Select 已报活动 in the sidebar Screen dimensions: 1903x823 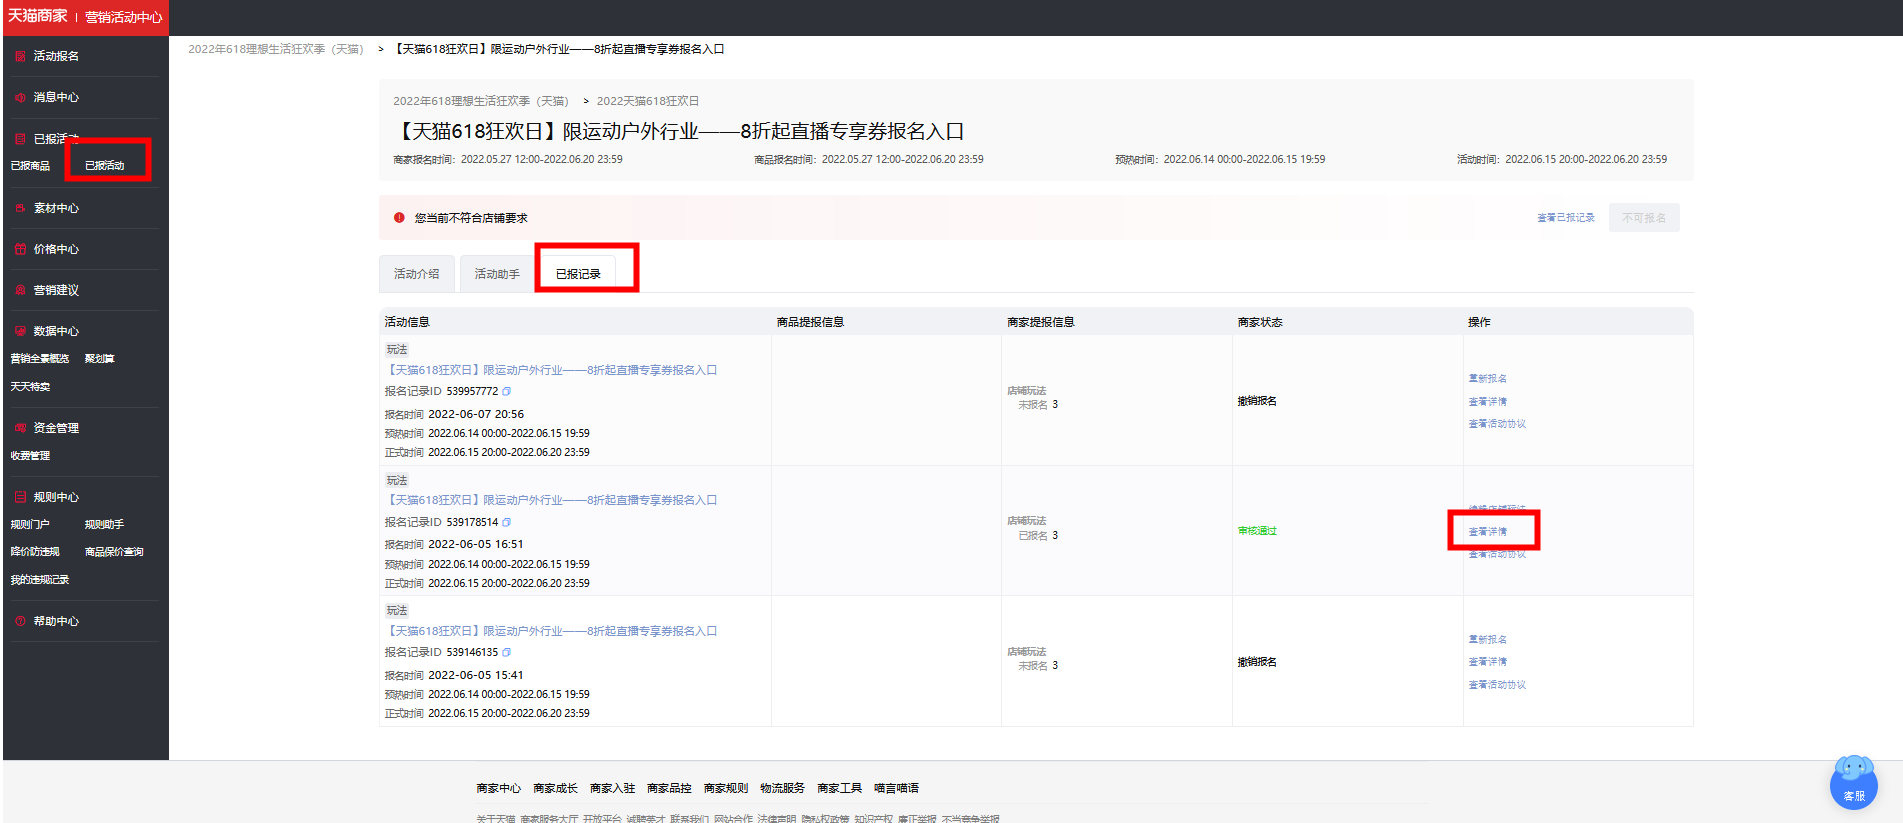point(105,166)
